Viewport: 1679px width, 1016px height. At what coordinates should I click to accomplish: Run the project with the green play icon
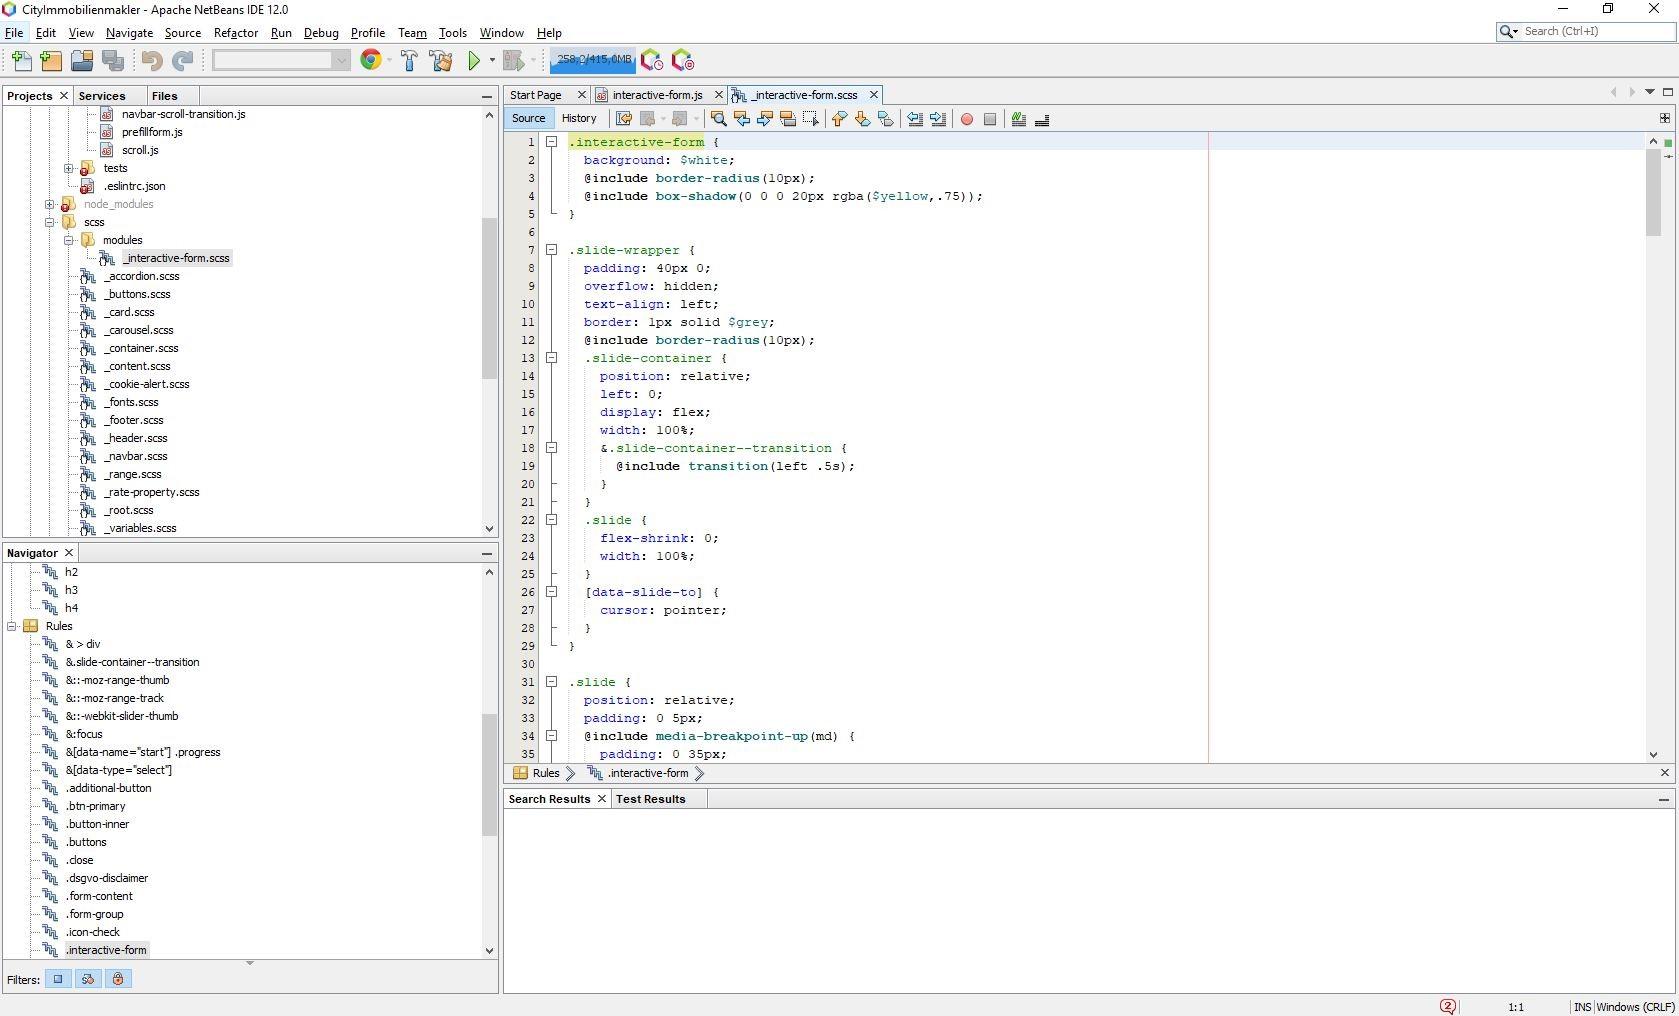tap(475, 61)
